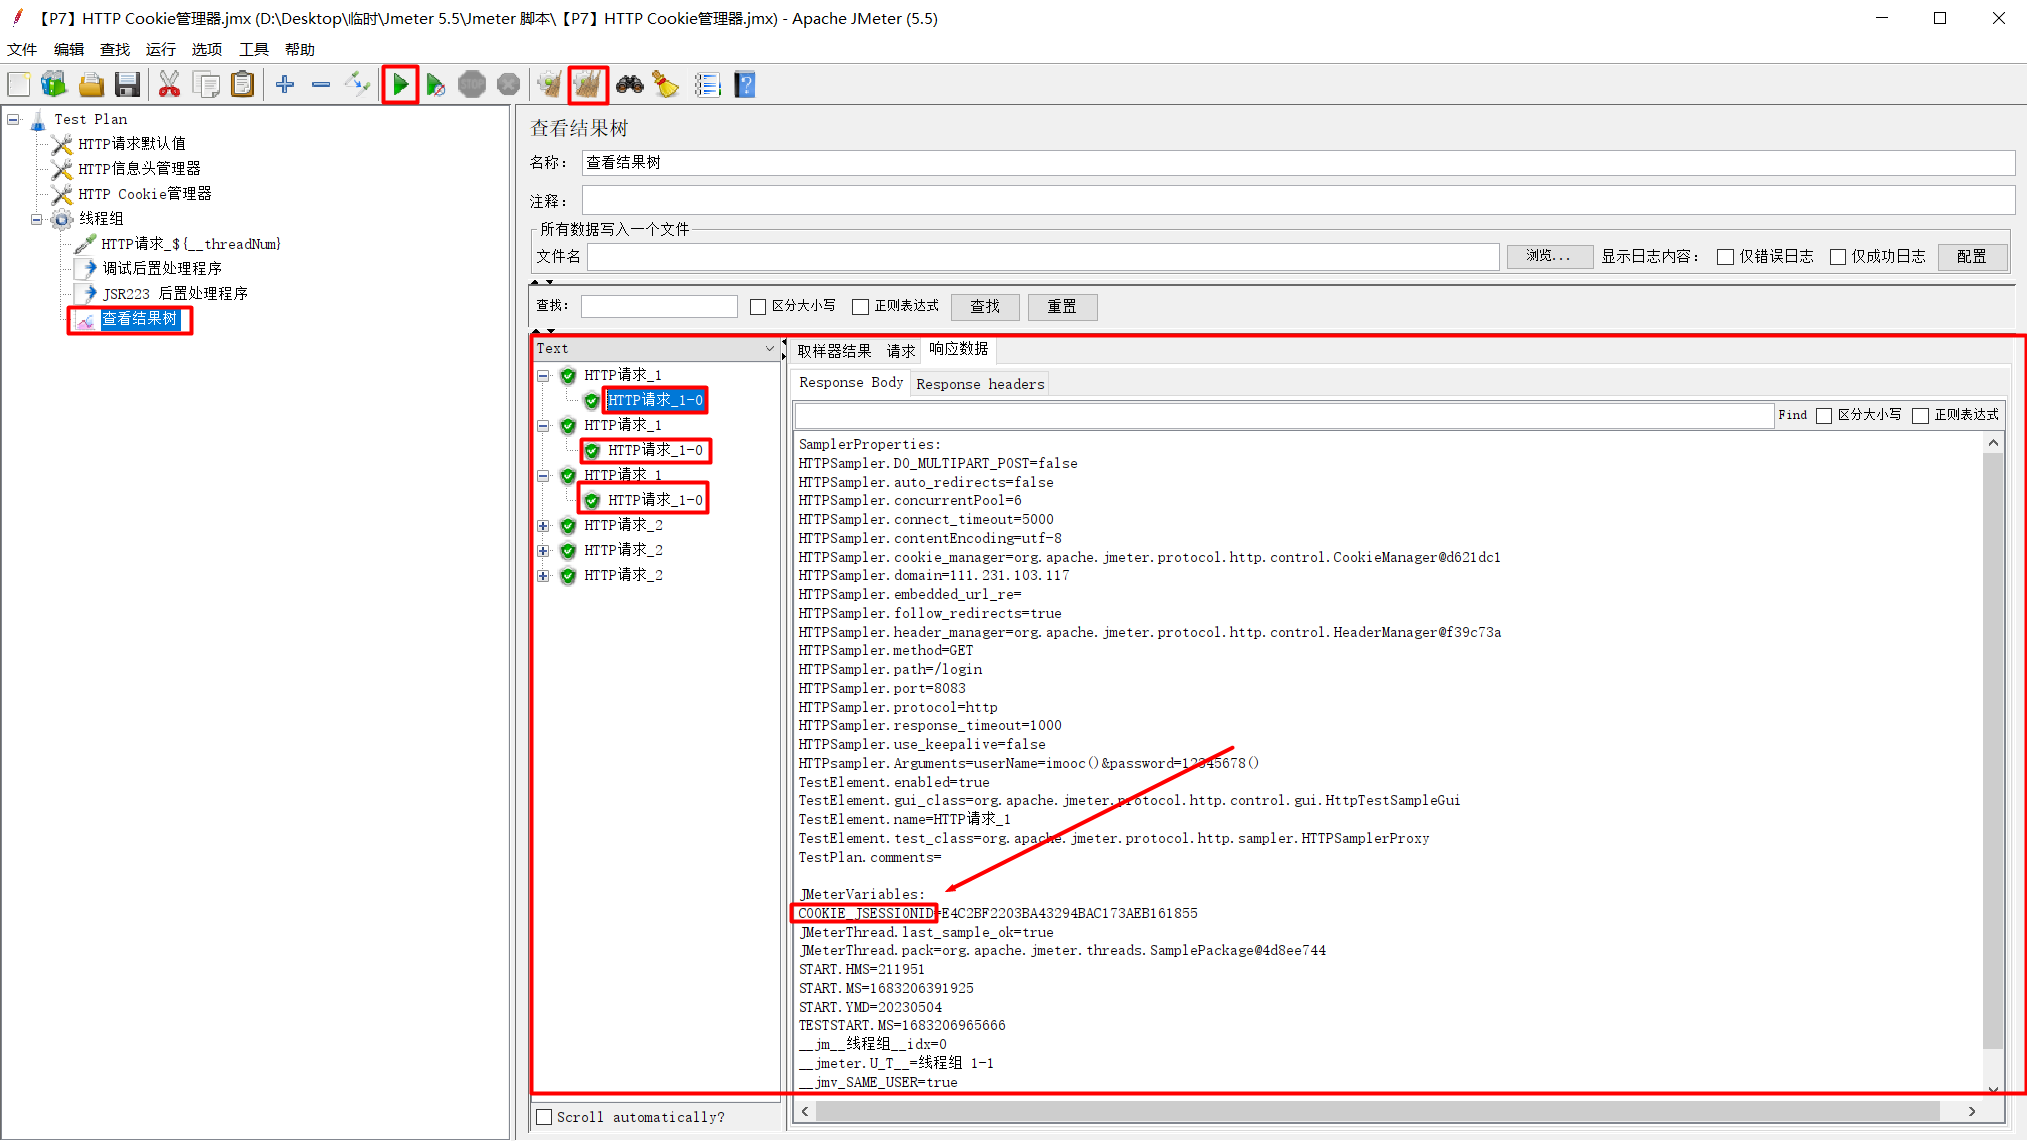Select the 调试后置处理程序 node

point(162,269)
